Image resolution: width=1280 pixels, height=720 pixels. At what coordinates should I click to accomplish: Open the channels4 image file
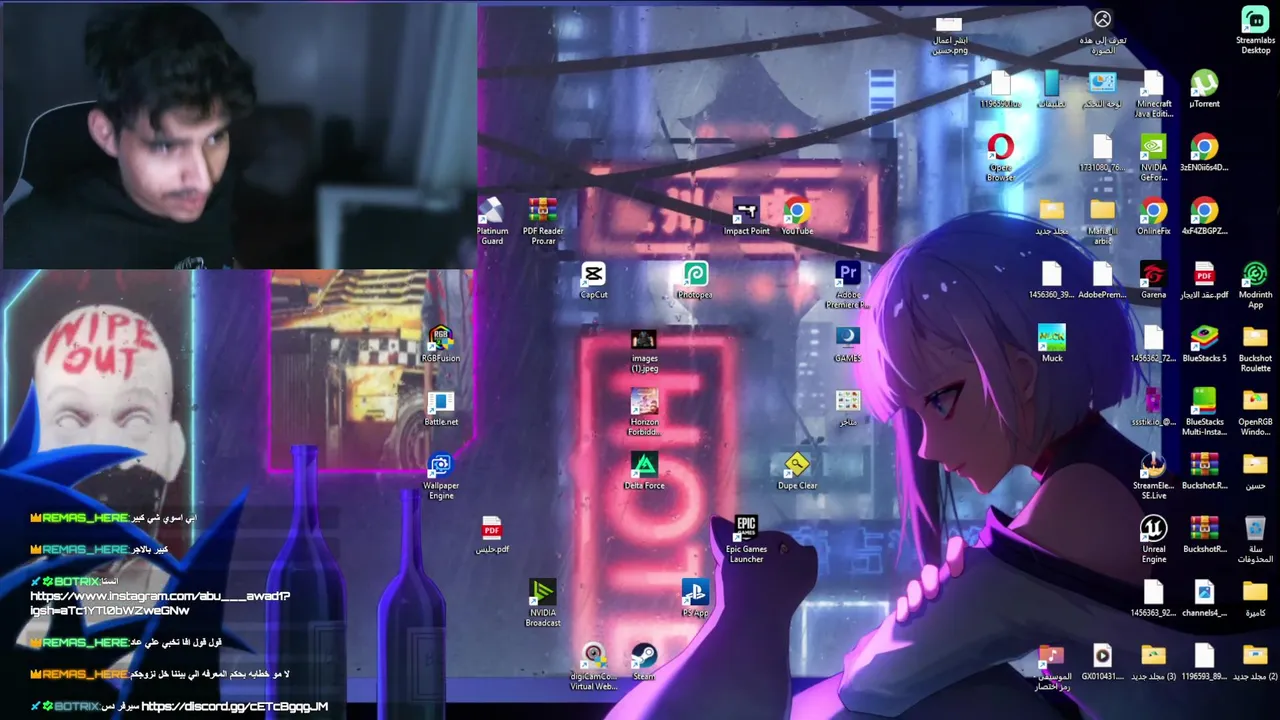coord(1204,598)
